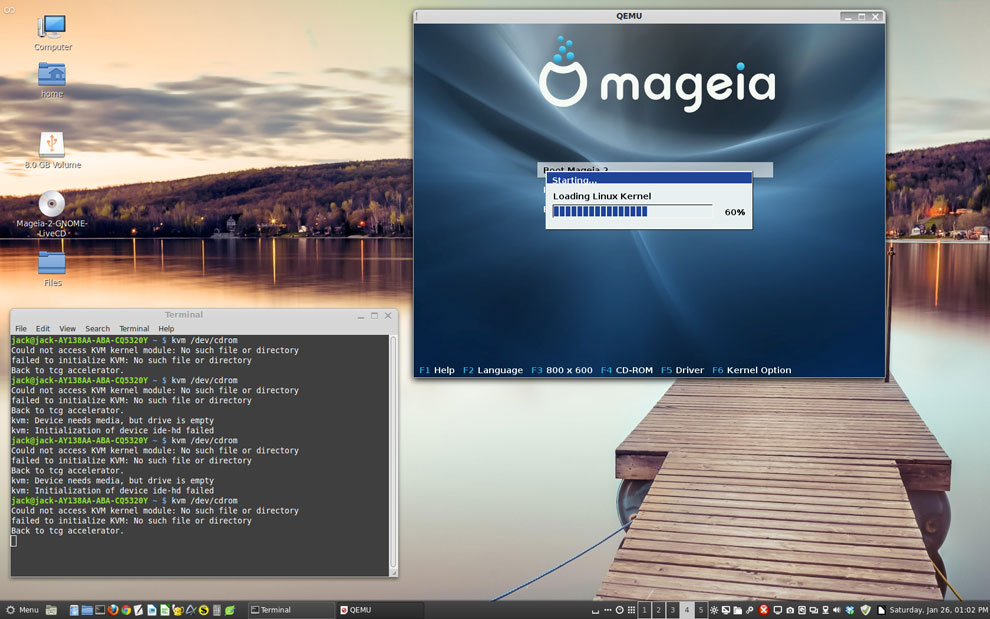This screenshot has width=990, height=619.
Task: Click the 60% progress value
Action: 734,212
